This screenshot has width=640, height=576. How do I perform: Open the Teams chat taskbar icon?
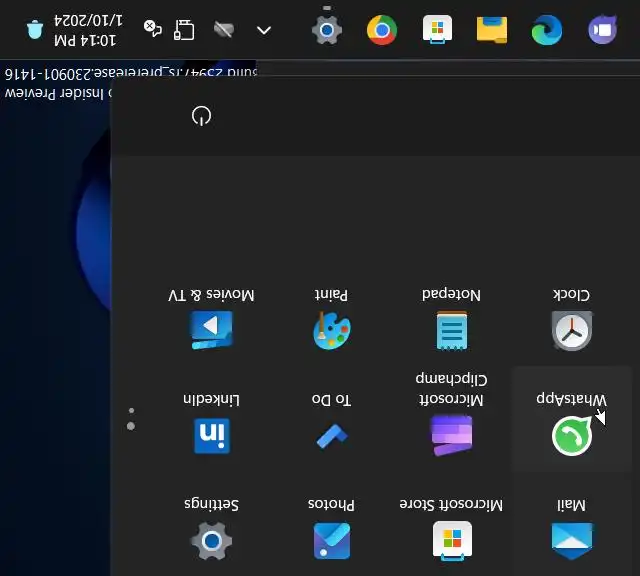602,30
